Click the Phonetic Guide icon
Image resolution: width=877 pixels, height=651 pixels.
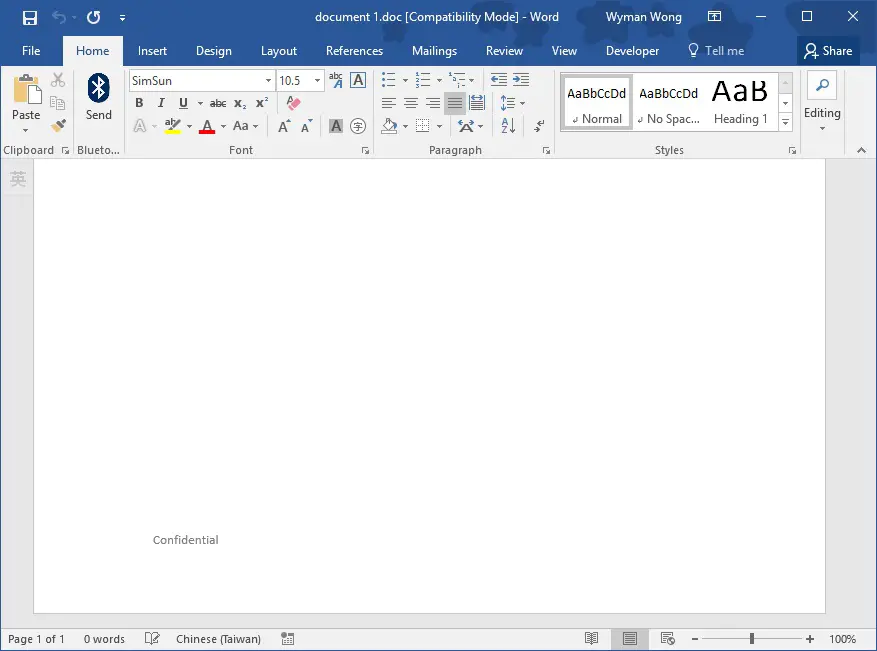point(336,80)
